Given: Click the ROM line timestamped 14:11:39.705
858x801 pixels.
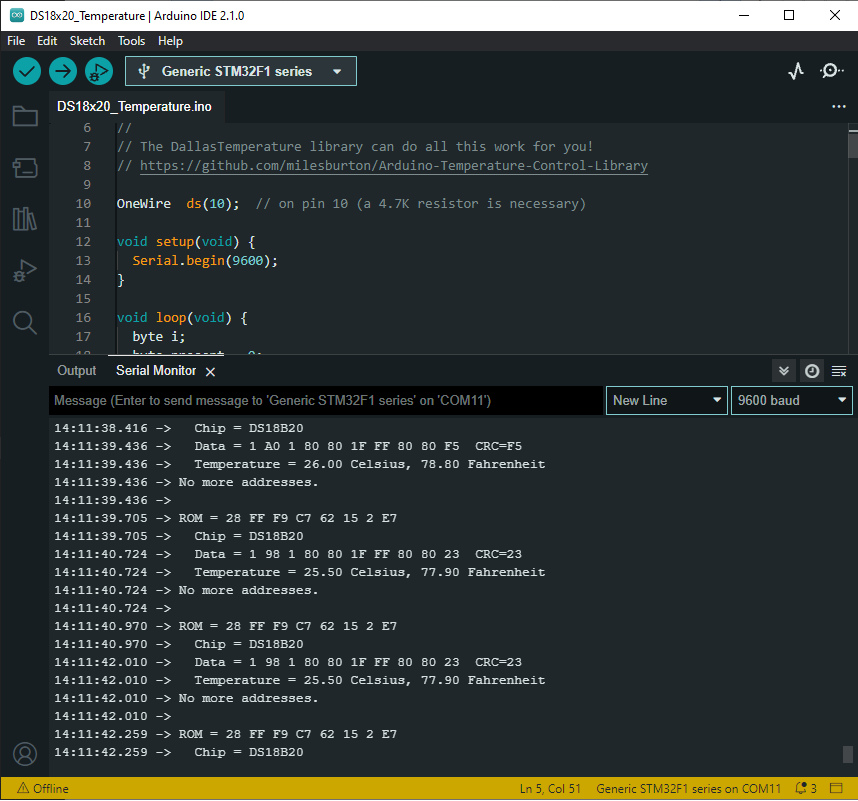Looking at the screenshot, I should point(225,518).
